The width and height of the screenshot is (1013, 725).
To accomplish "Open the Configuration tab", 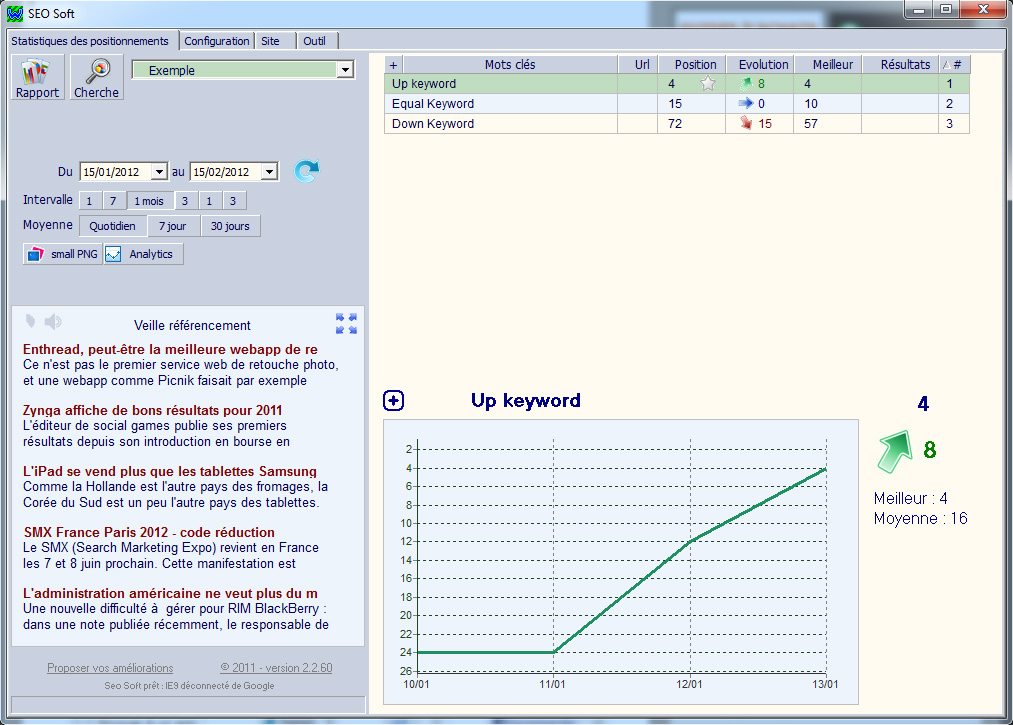I will pos(216,41).
